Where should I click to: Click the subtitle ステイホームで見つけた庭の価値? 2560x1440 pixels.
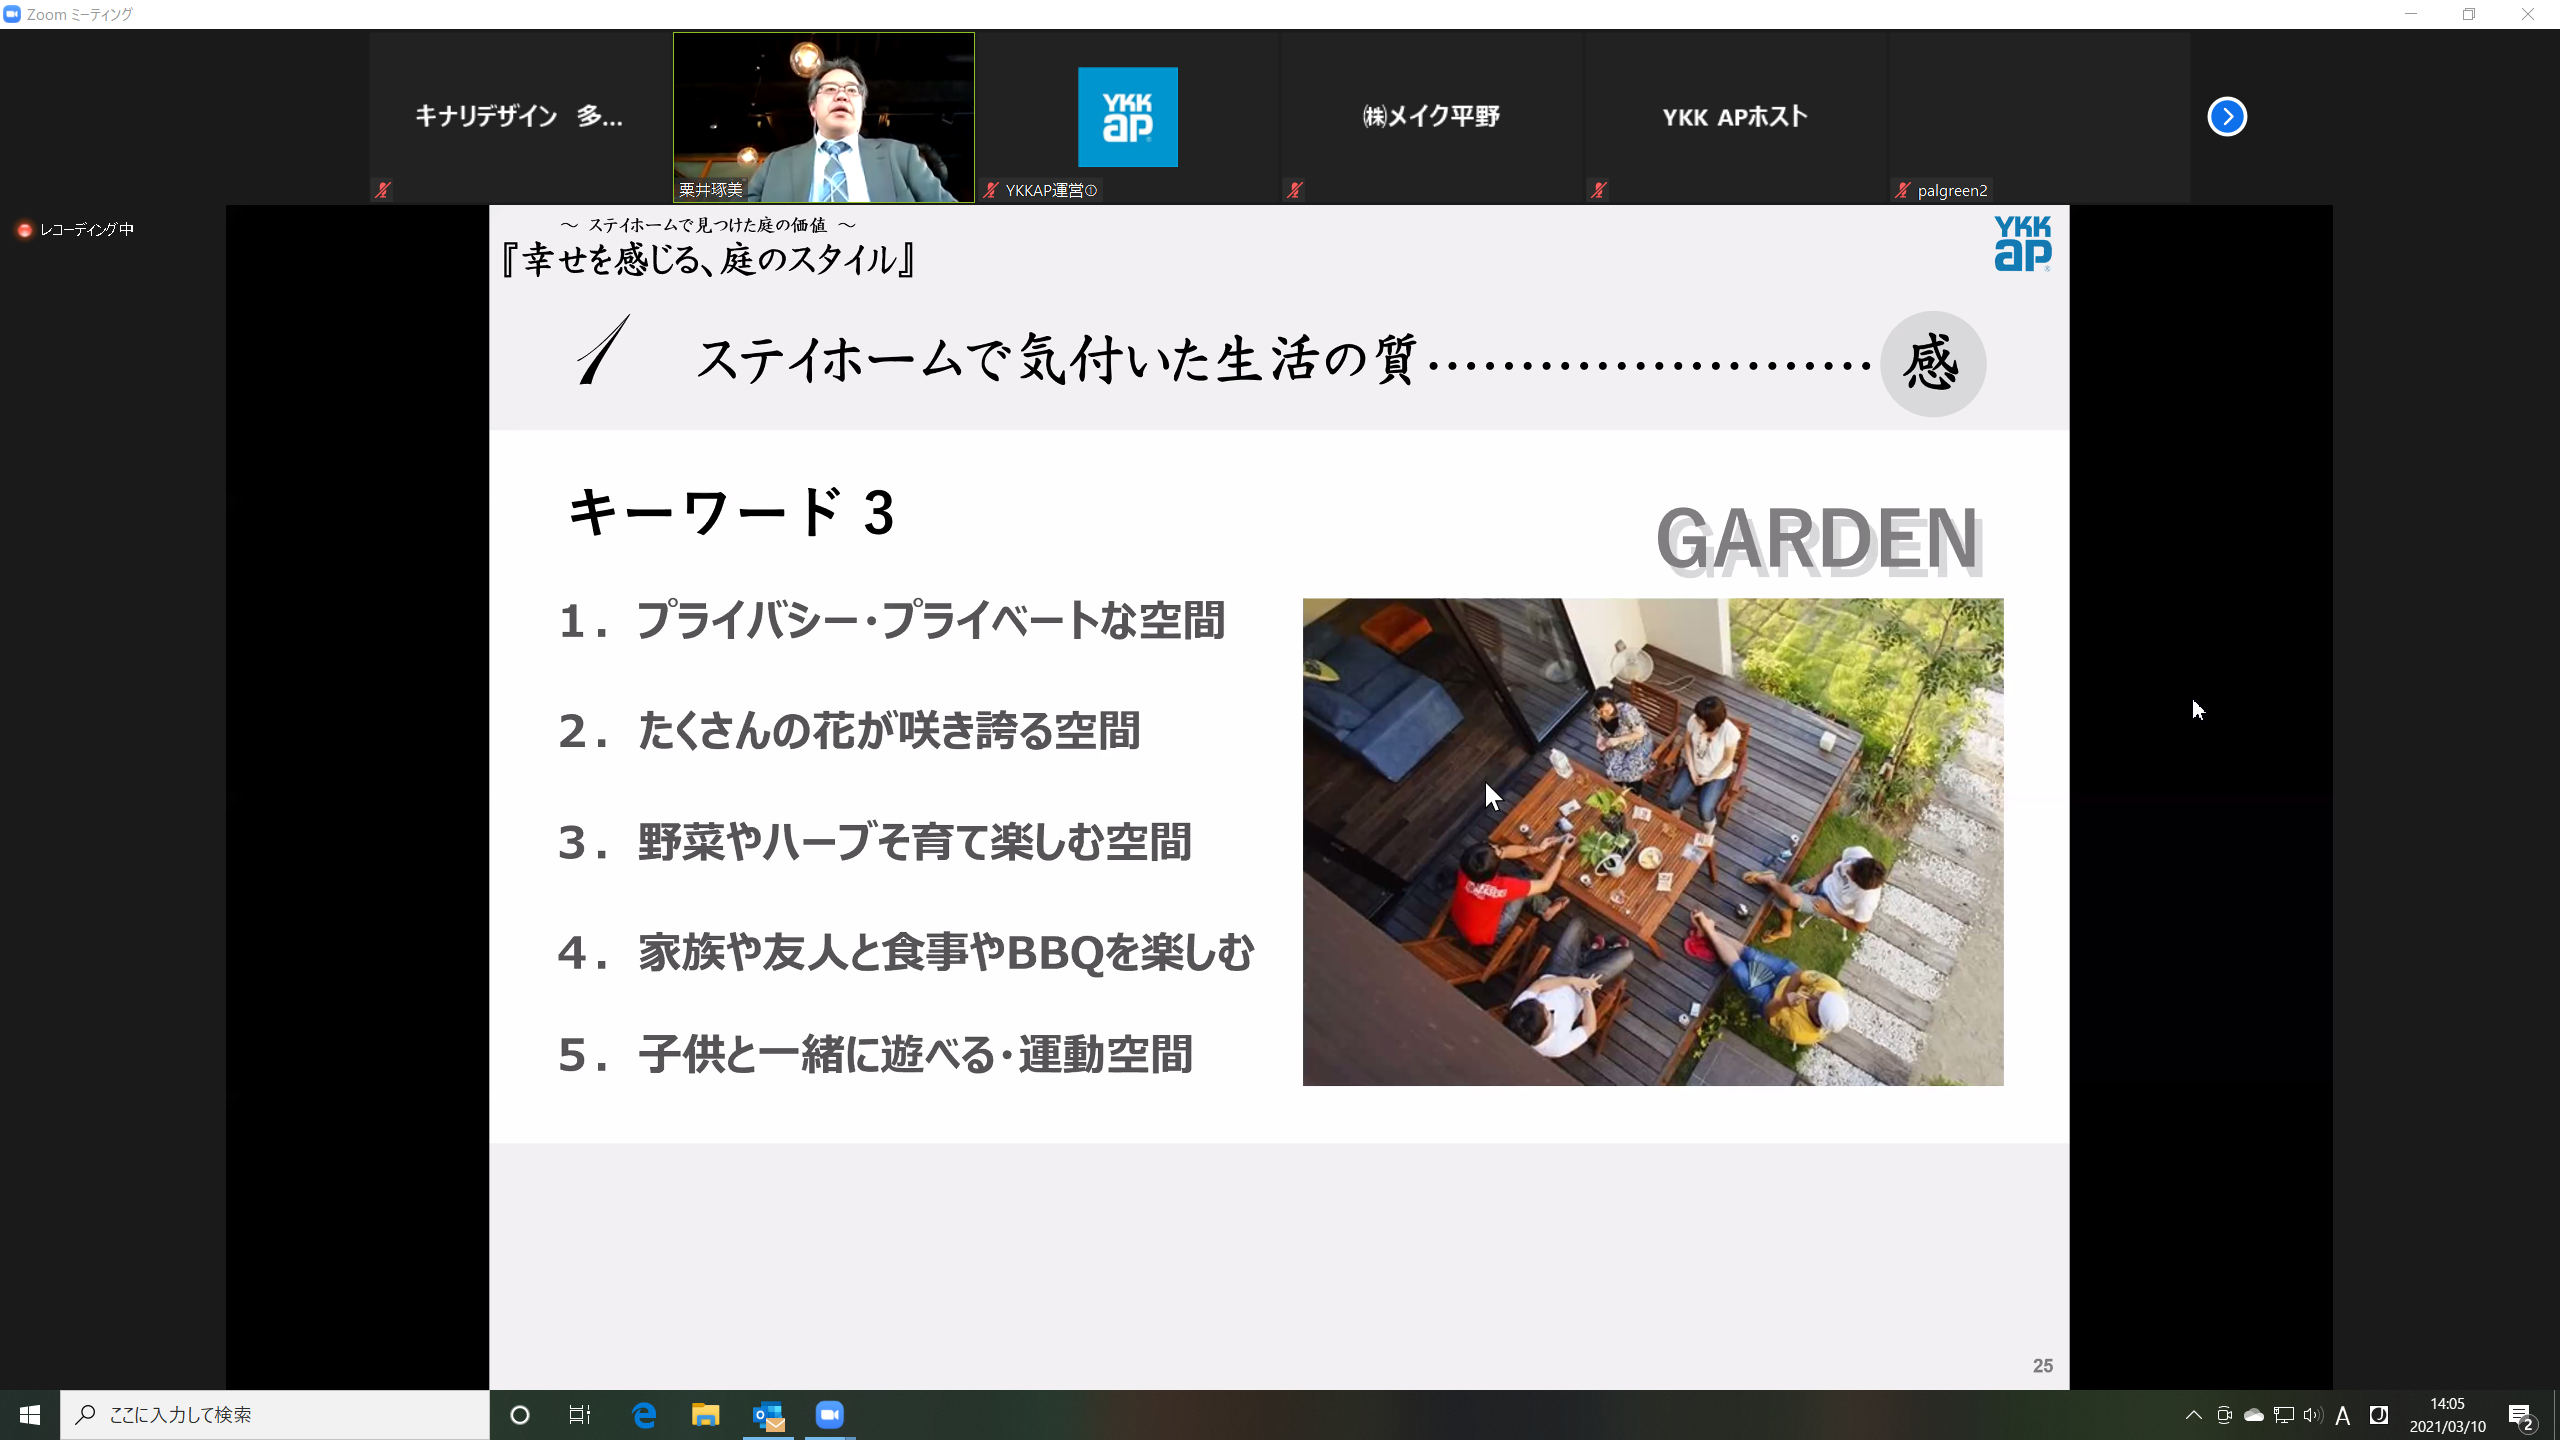pos(708,225)
